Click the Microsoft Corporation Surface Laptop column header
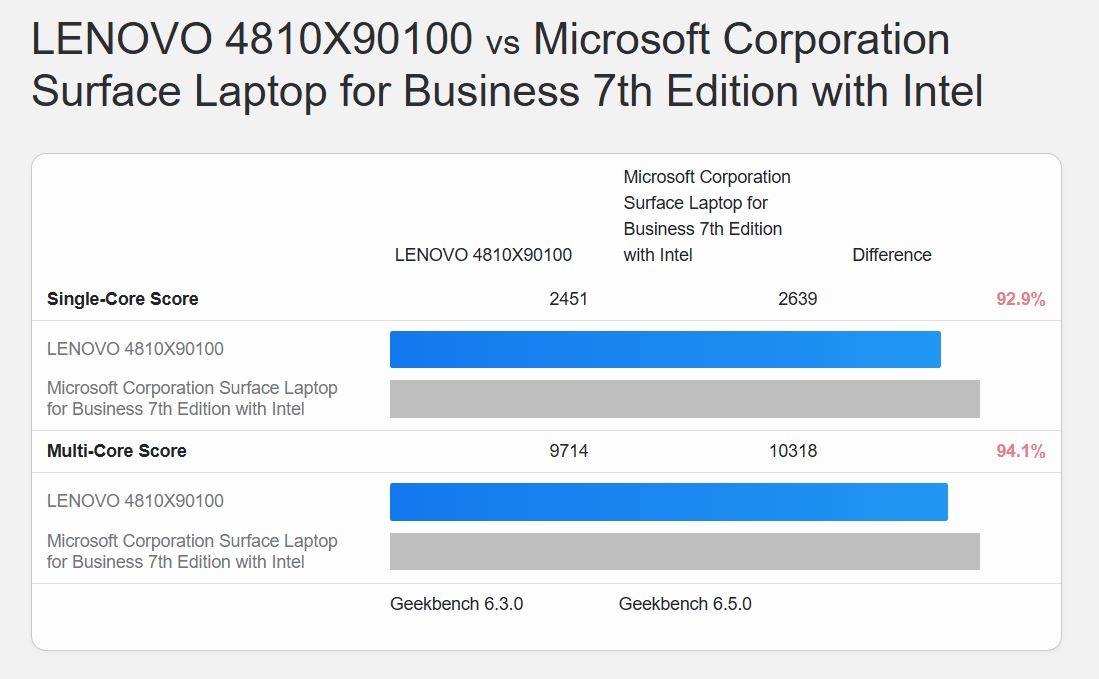The height and width of the screenshot is (679, 1099). pyautogui.click(x=706, y=216)
